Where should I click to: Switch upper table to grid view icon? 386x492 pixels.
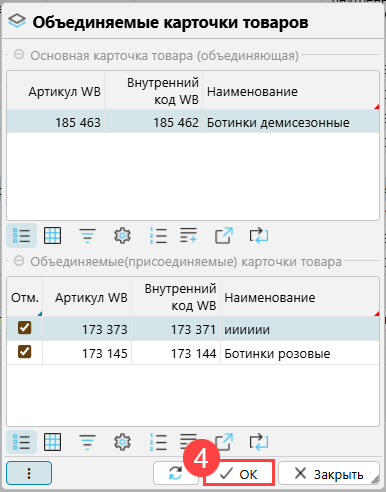click(53, 236)
